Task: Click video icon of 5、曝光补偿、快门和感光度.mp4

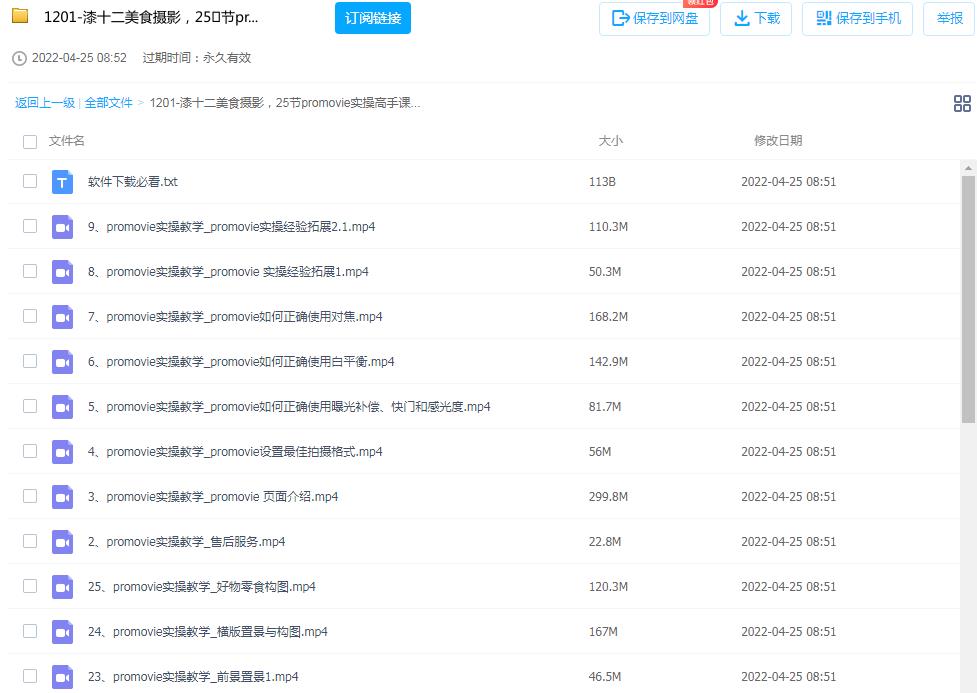Action: (x=62, y=406)
